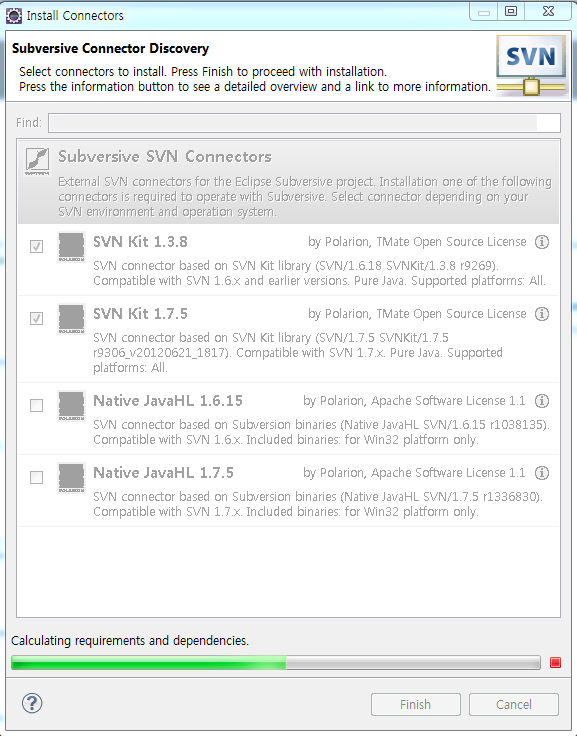Screen dimensions: 577x736
Task: Click the Polarion logo beside SVN Kit 1.3.8
Action: point(71,247)
